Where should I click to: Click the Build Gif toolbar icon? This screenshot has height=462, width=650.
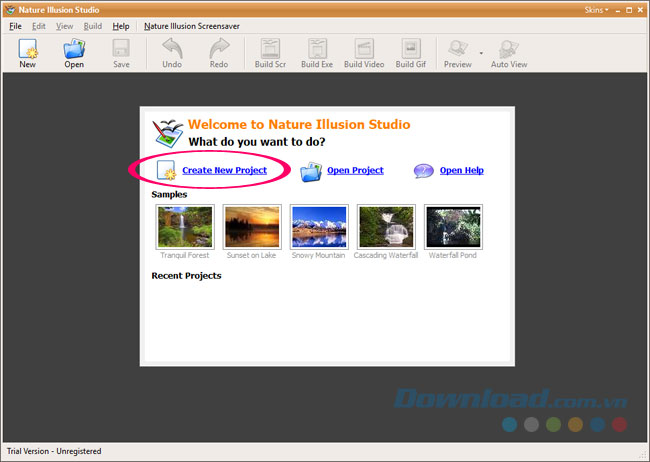pyautogui.click(x=411, y=49)
